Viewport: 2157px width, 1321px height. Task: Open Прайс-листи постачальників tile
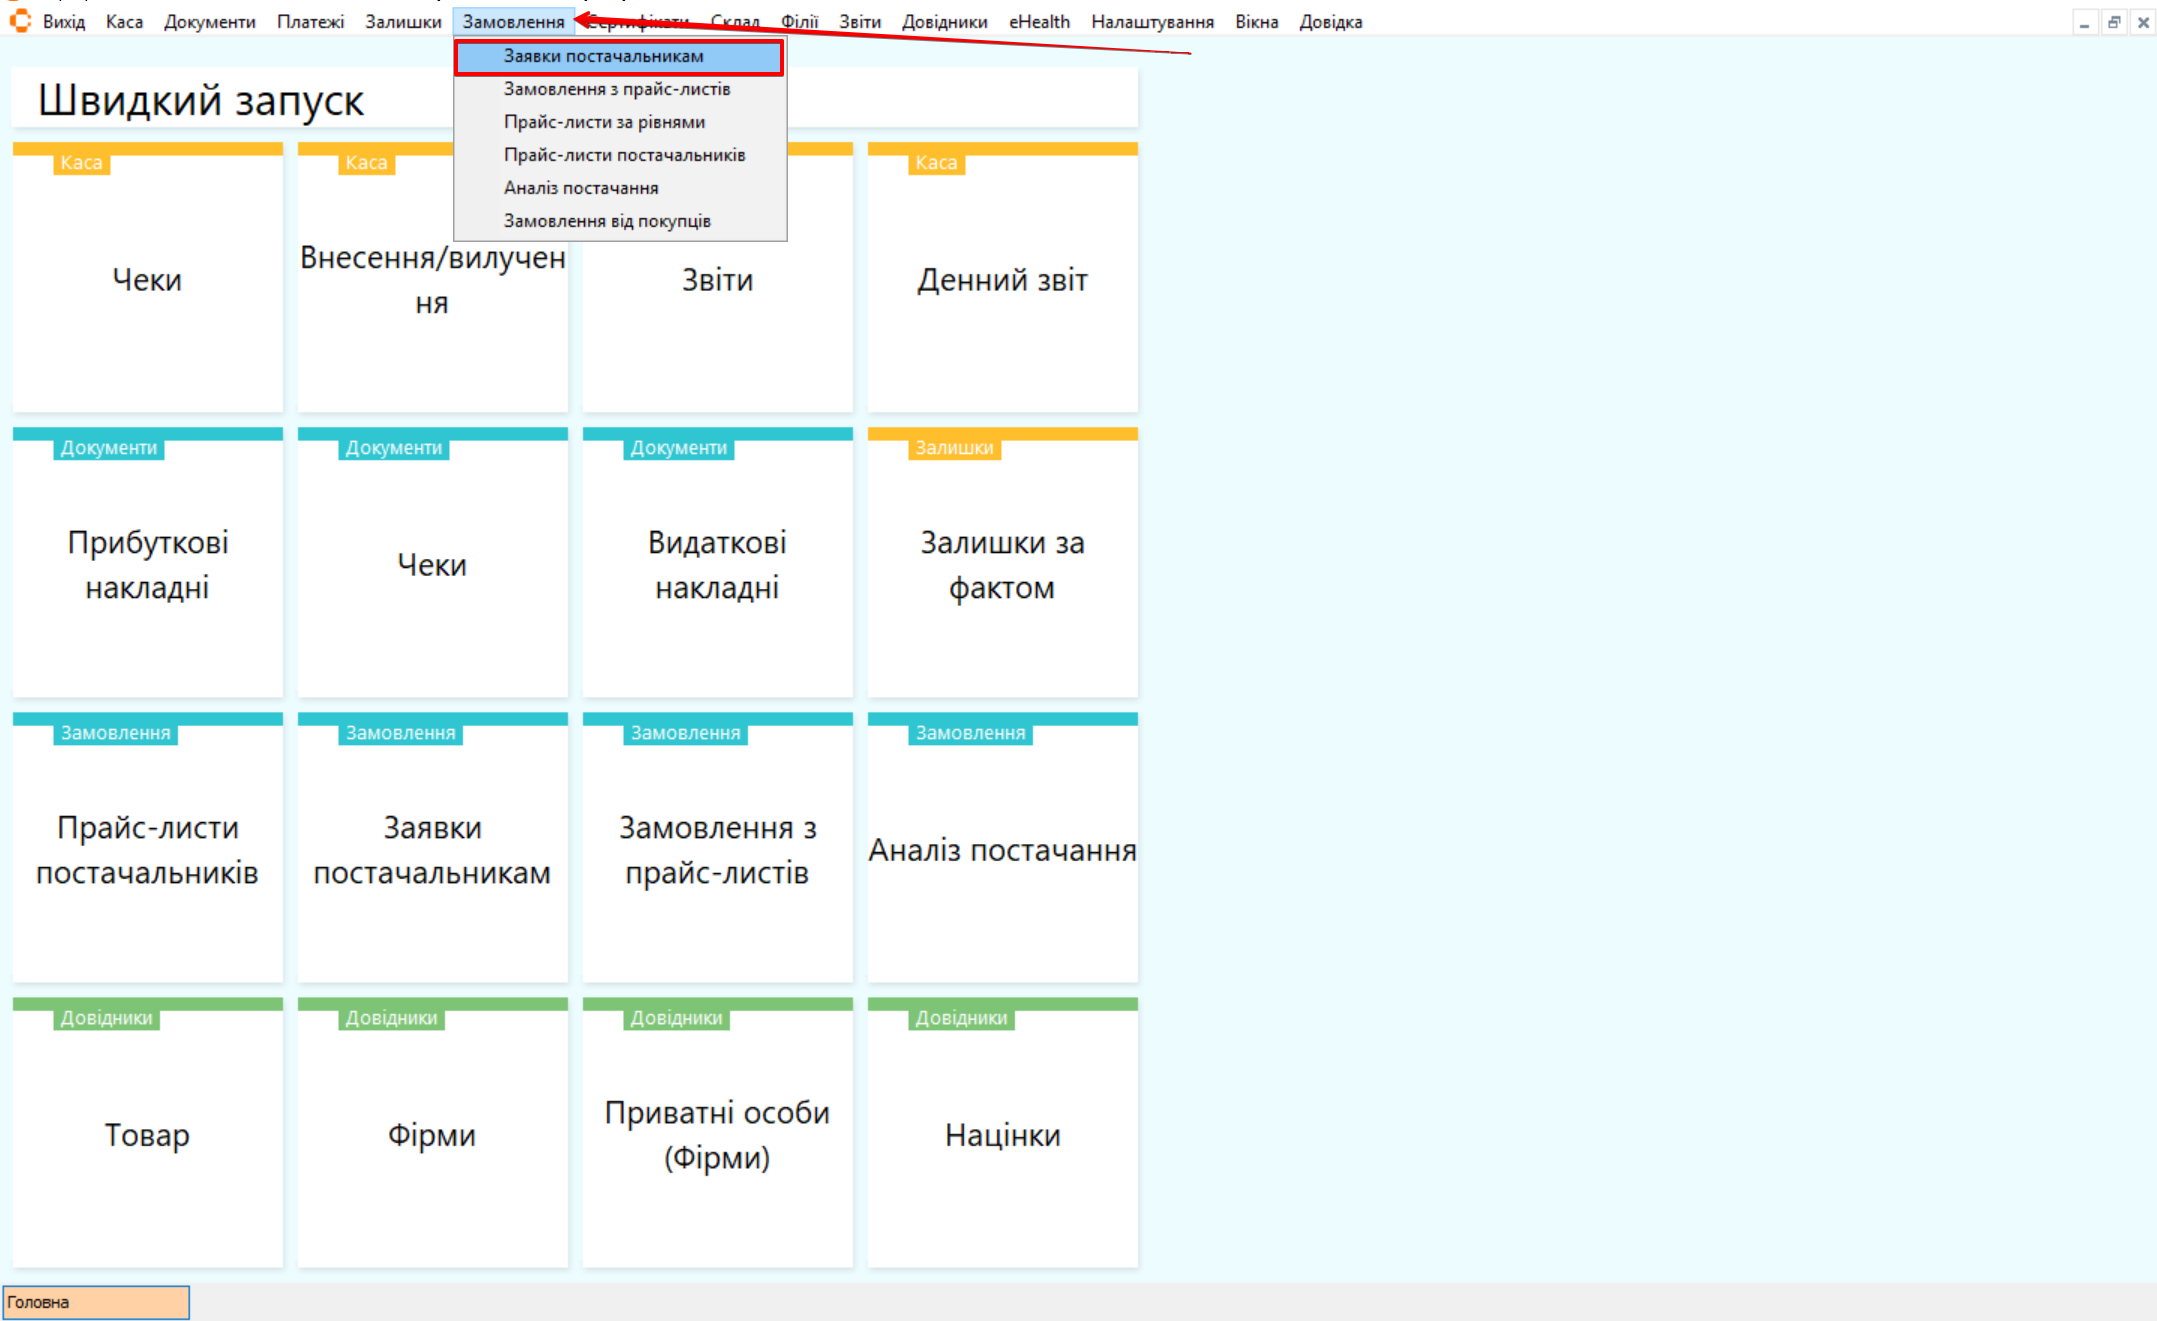point(147,849)
